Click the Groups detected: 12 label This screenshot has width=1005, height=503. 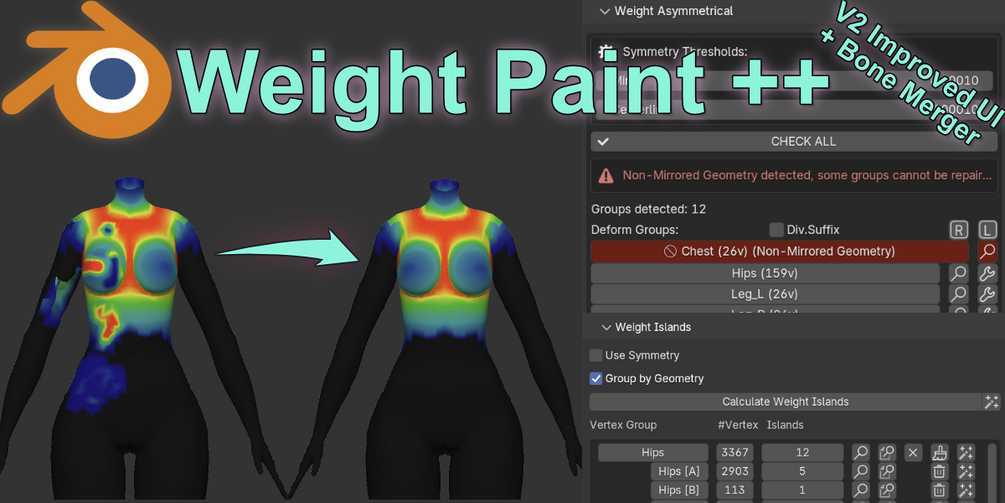pos(648,209)
